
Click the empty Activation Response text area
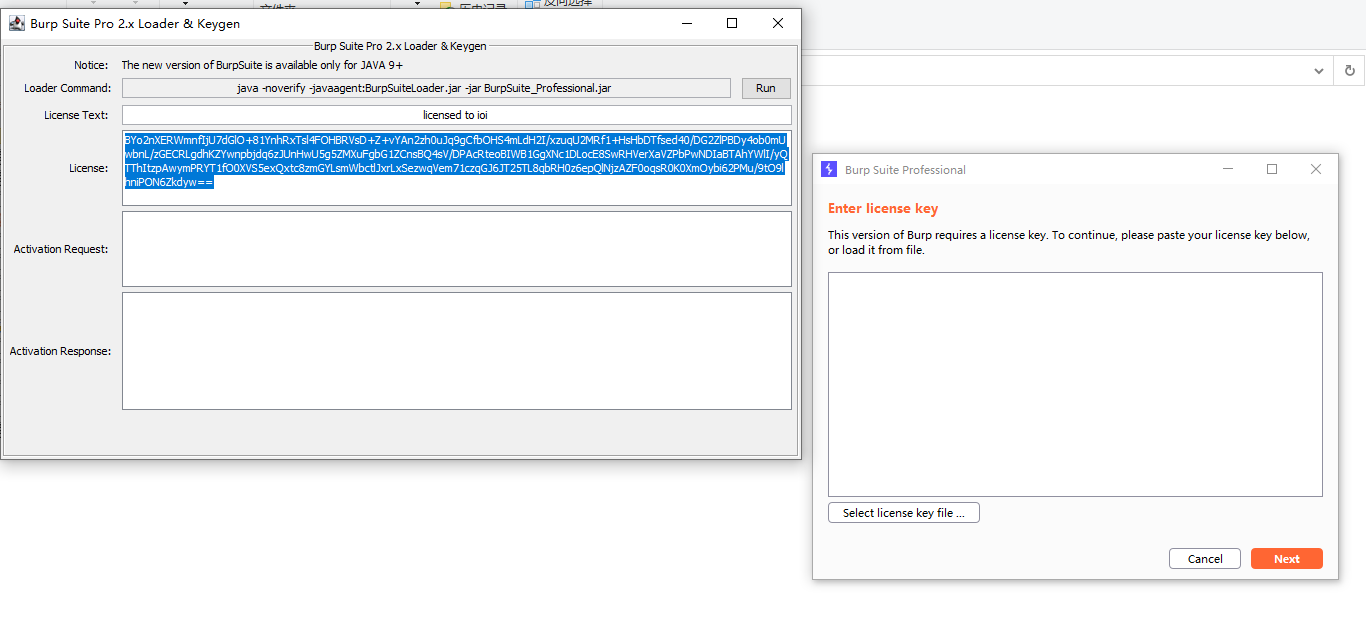(456, 351)
